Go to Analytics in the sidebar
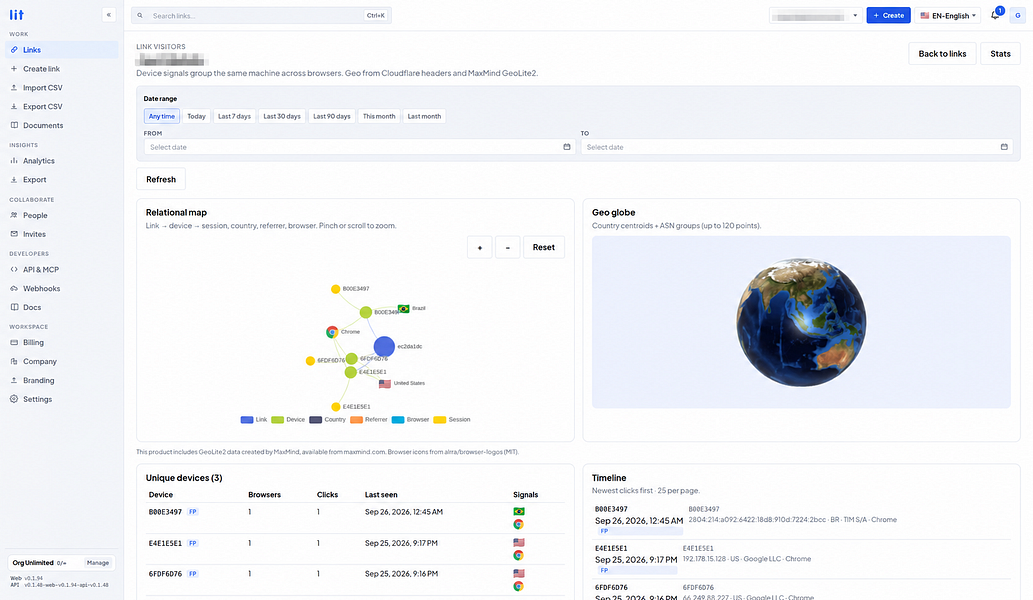Image resolution: width=1033 pixels, height=600 pixels. point(62,161)
